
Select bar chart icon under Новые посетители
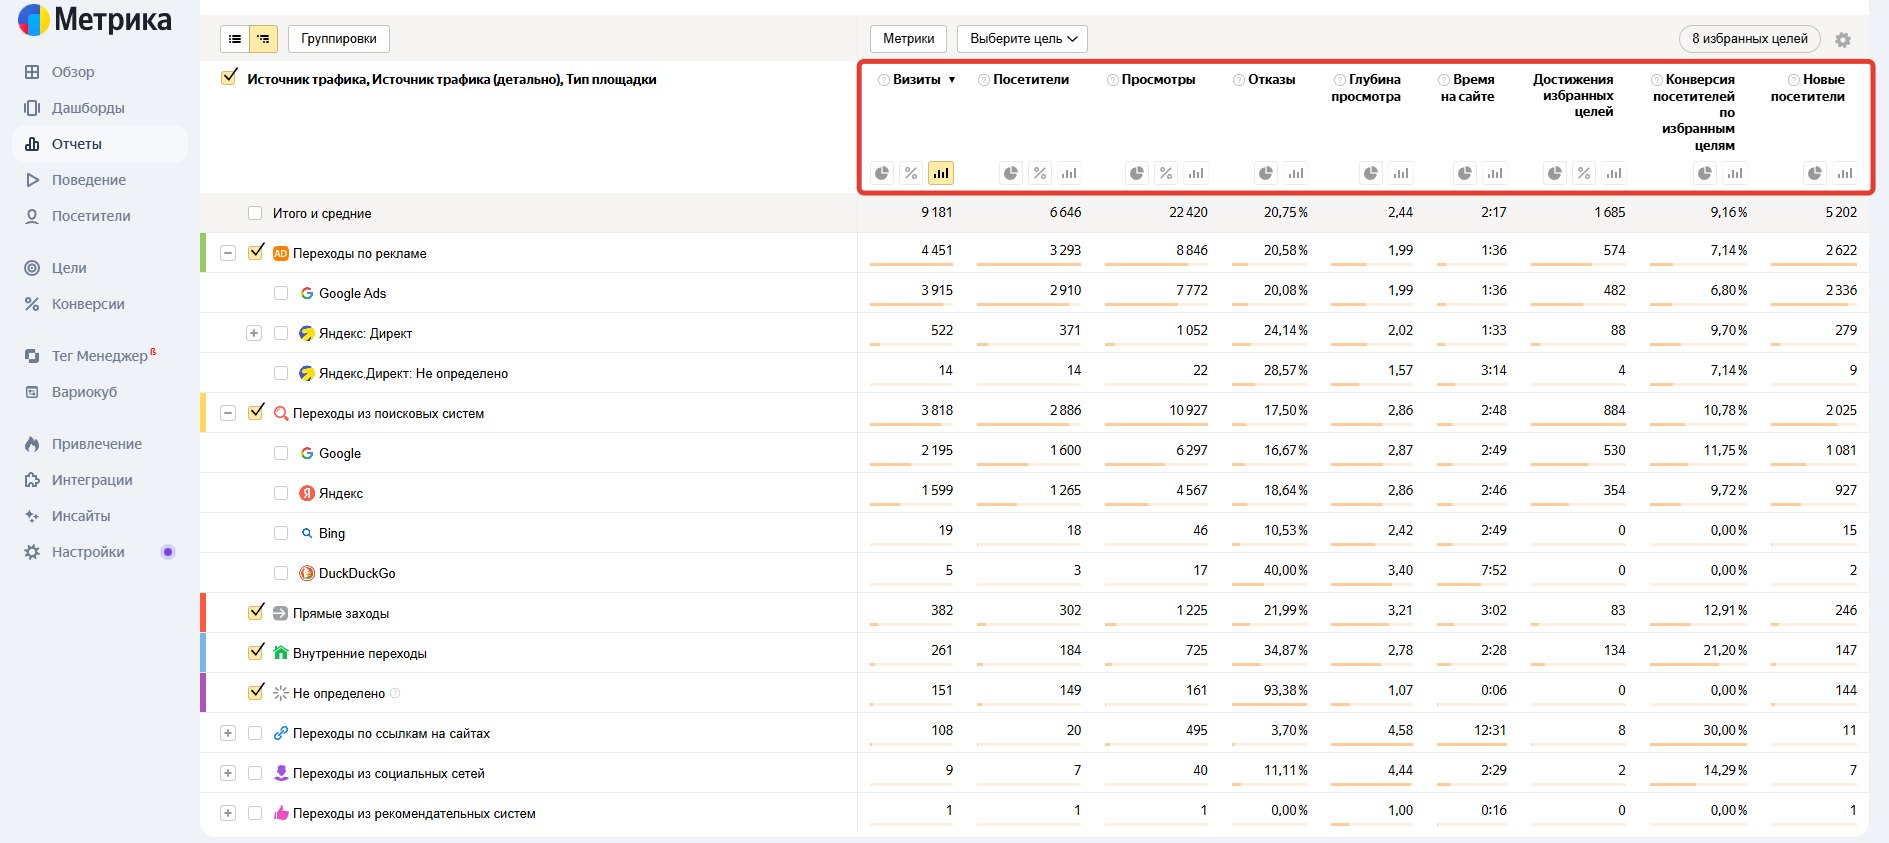pyautogui.click(x=1845, y=173)
